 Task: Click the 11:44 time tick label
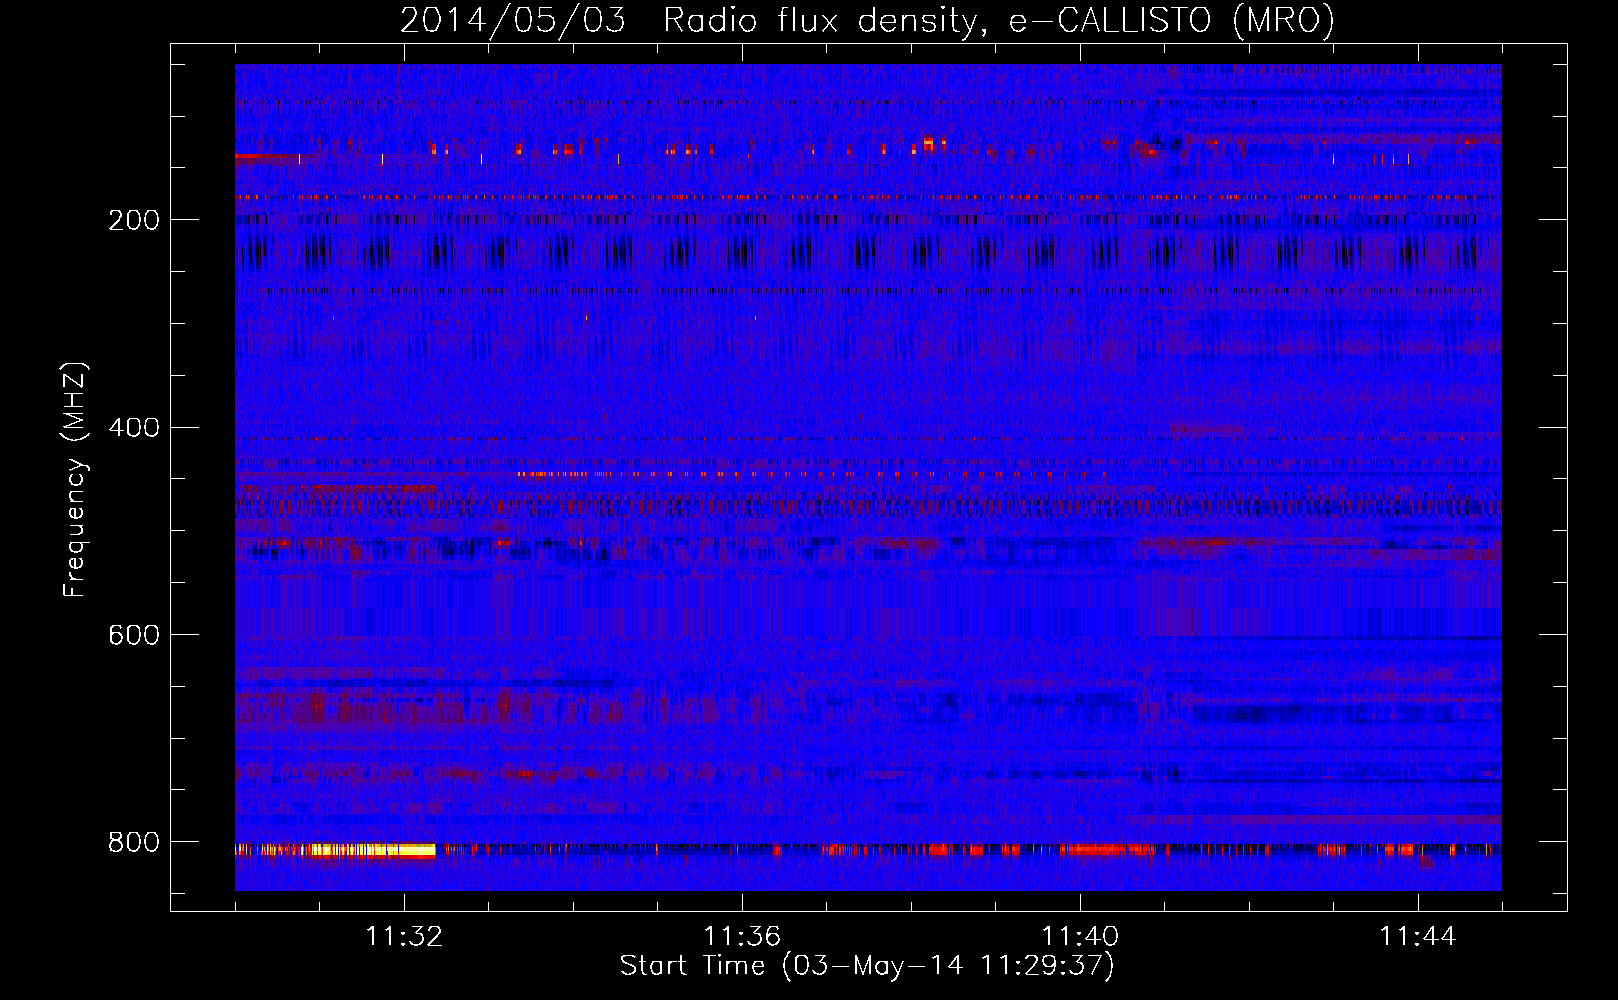coord(1418,937)
